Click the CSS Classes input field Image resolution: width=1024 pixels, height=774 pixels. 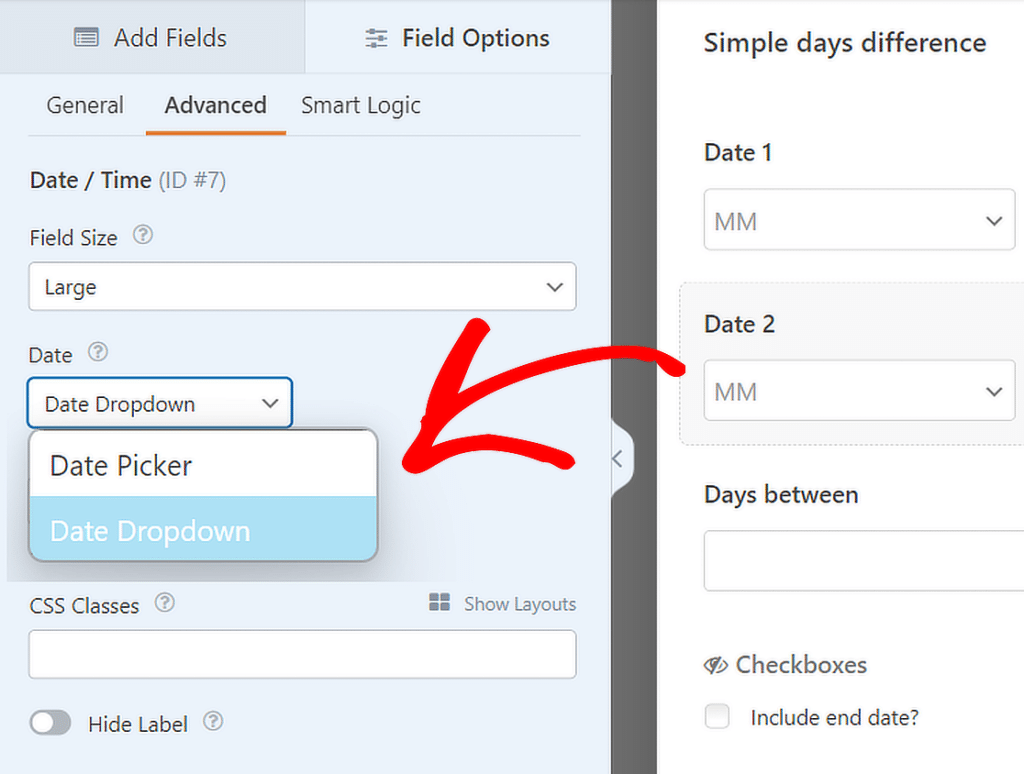click(300, 654)
